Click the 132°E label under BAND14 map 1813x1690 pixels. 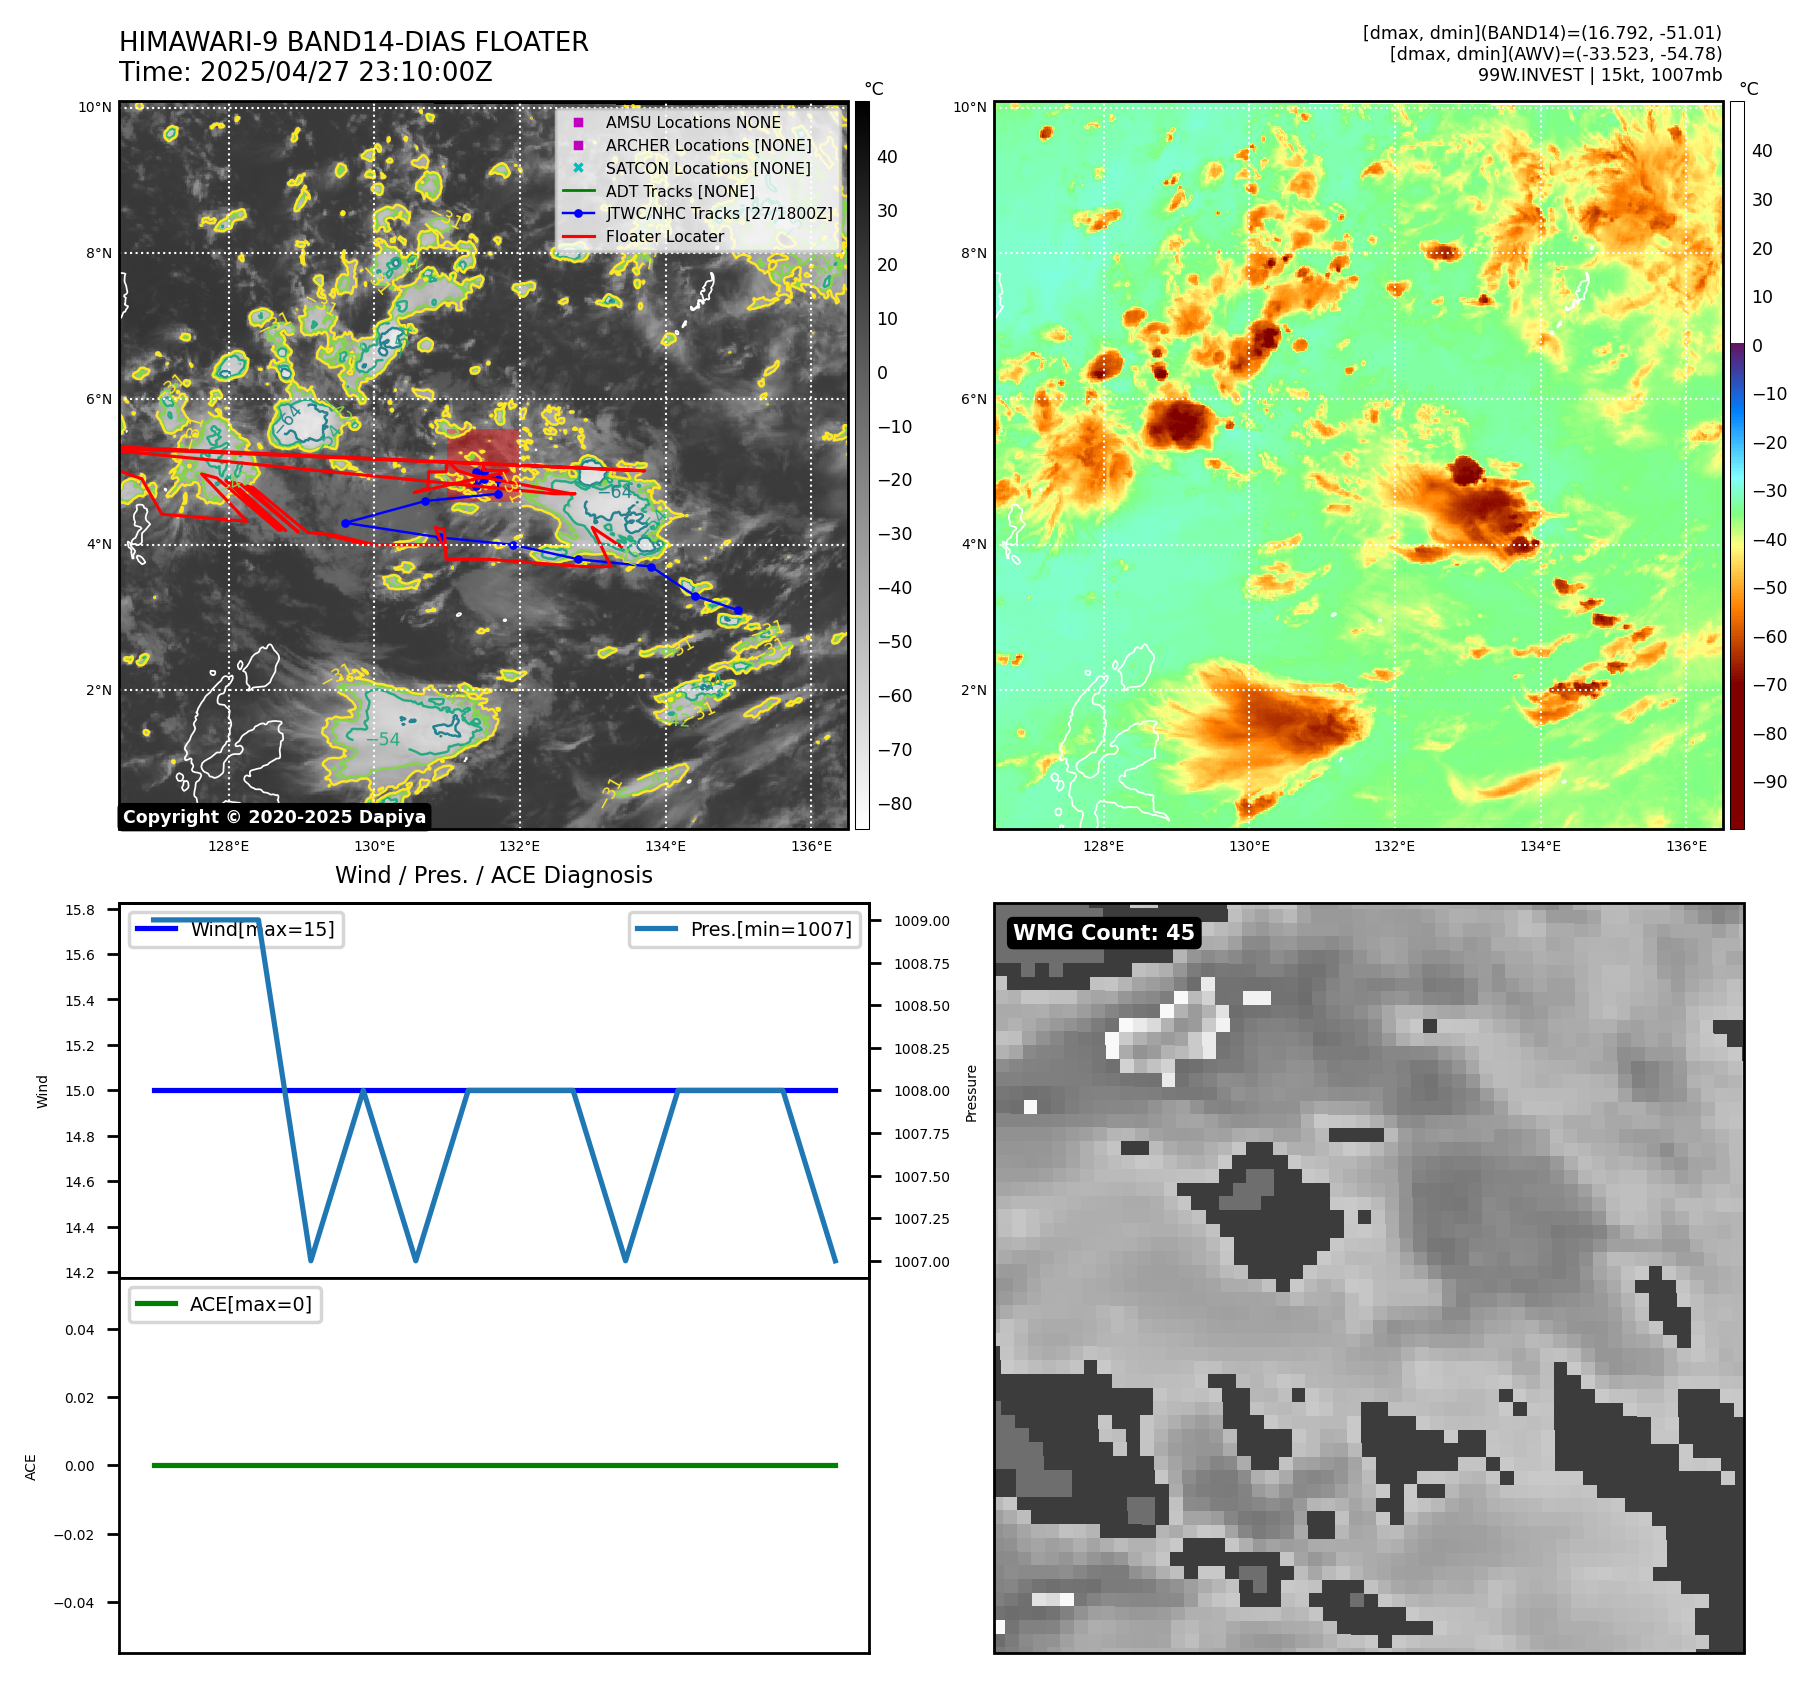[520, 846]
